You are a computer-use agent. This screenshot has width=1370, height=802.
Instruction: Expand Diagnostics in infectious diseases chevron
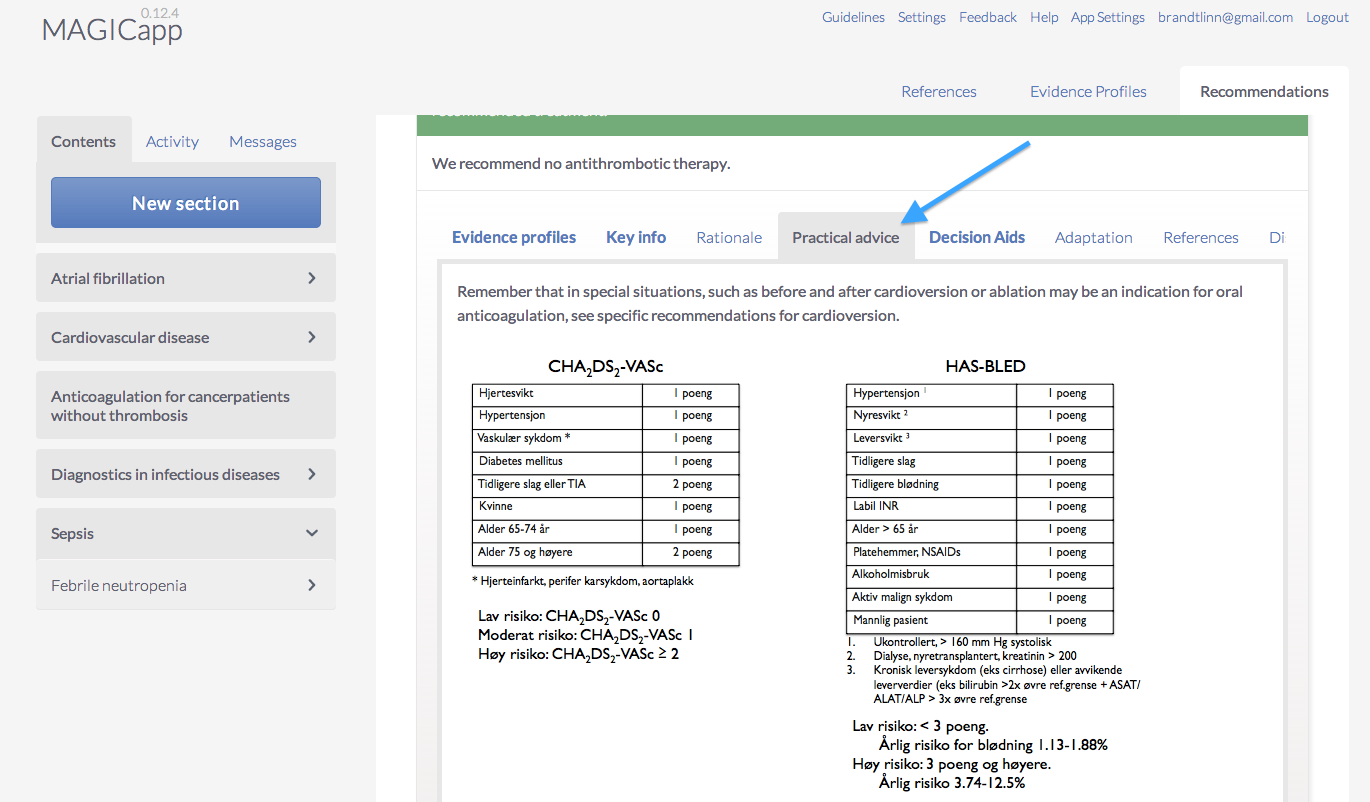[312, 474]
